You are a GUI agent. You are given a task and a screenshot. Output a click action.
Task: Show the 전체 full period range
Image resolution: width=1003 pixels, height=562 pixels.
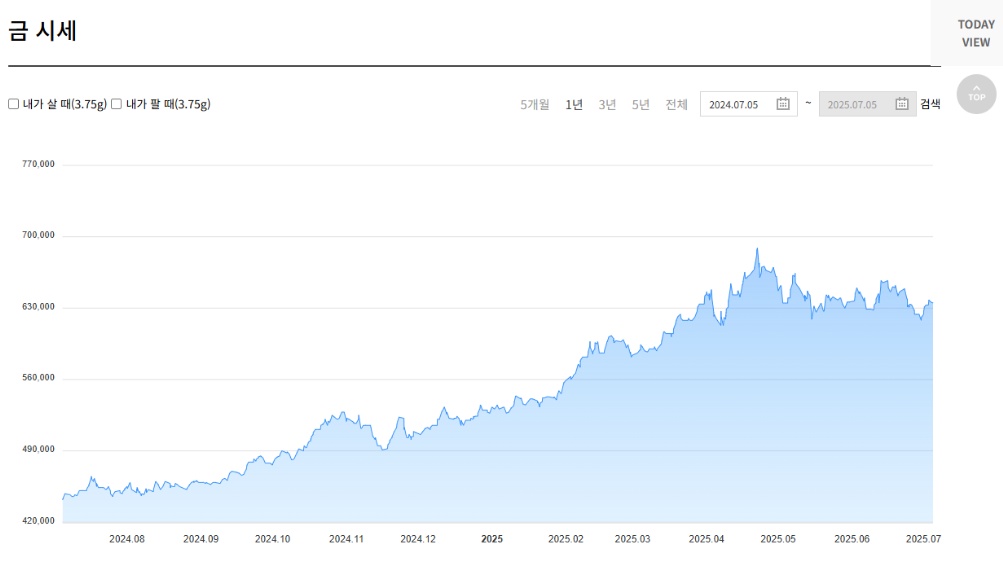(x=676, y=104)
